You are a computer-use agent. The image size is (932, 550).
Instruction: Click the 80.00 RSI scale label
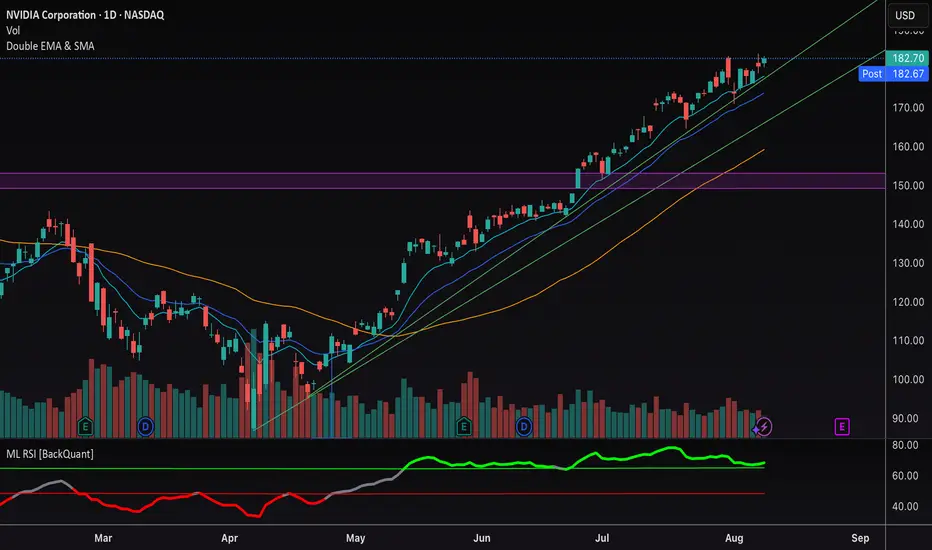coord(905,445)
